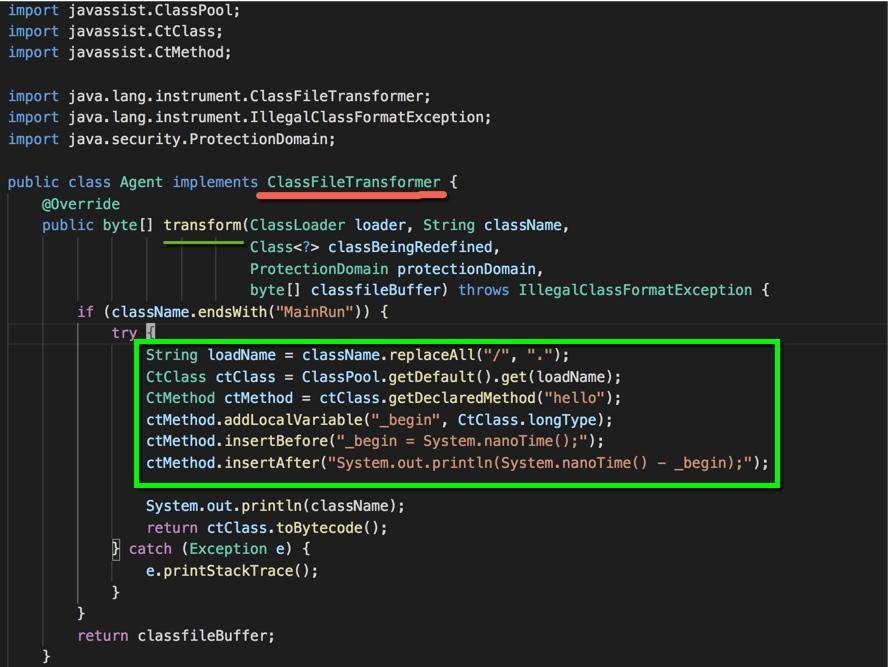Click the return classfileBuffer statement
The height and width of the screenshot is (667, 889).
tap(176, 636)
